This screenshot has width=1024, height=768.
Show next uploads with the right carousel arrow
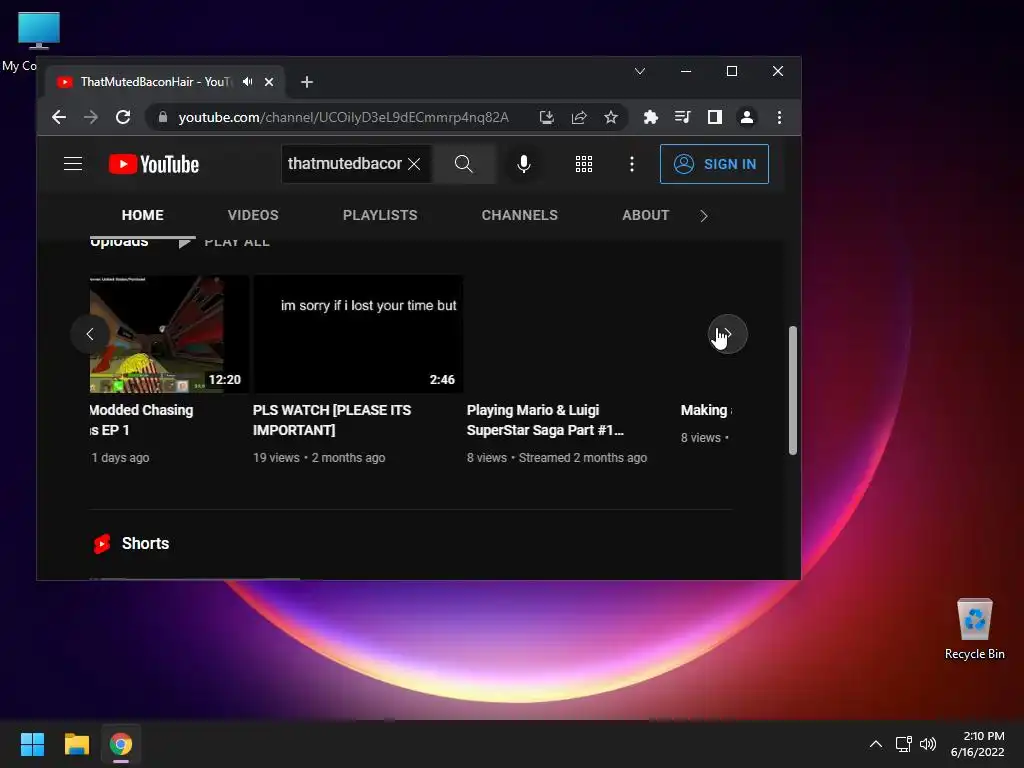(x=728, y=334)
